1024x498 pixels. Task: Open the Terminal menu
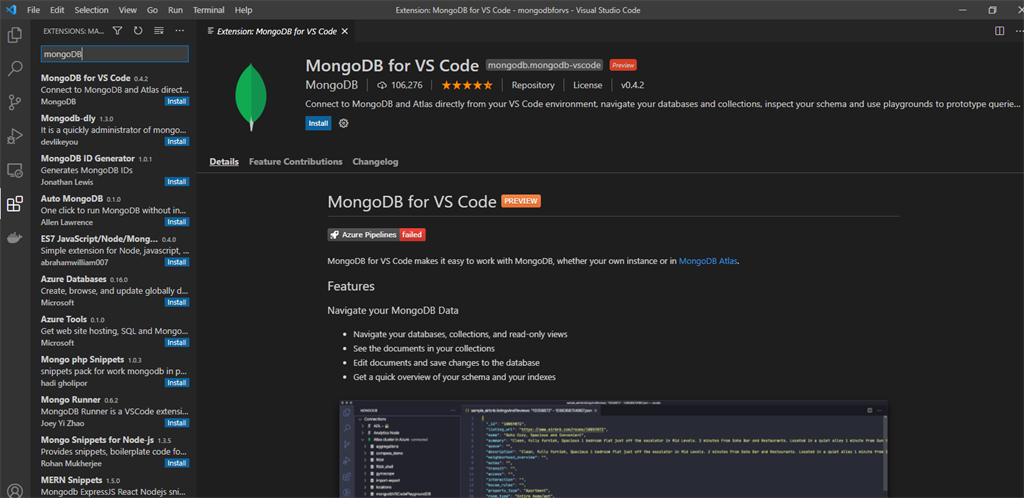209,10
